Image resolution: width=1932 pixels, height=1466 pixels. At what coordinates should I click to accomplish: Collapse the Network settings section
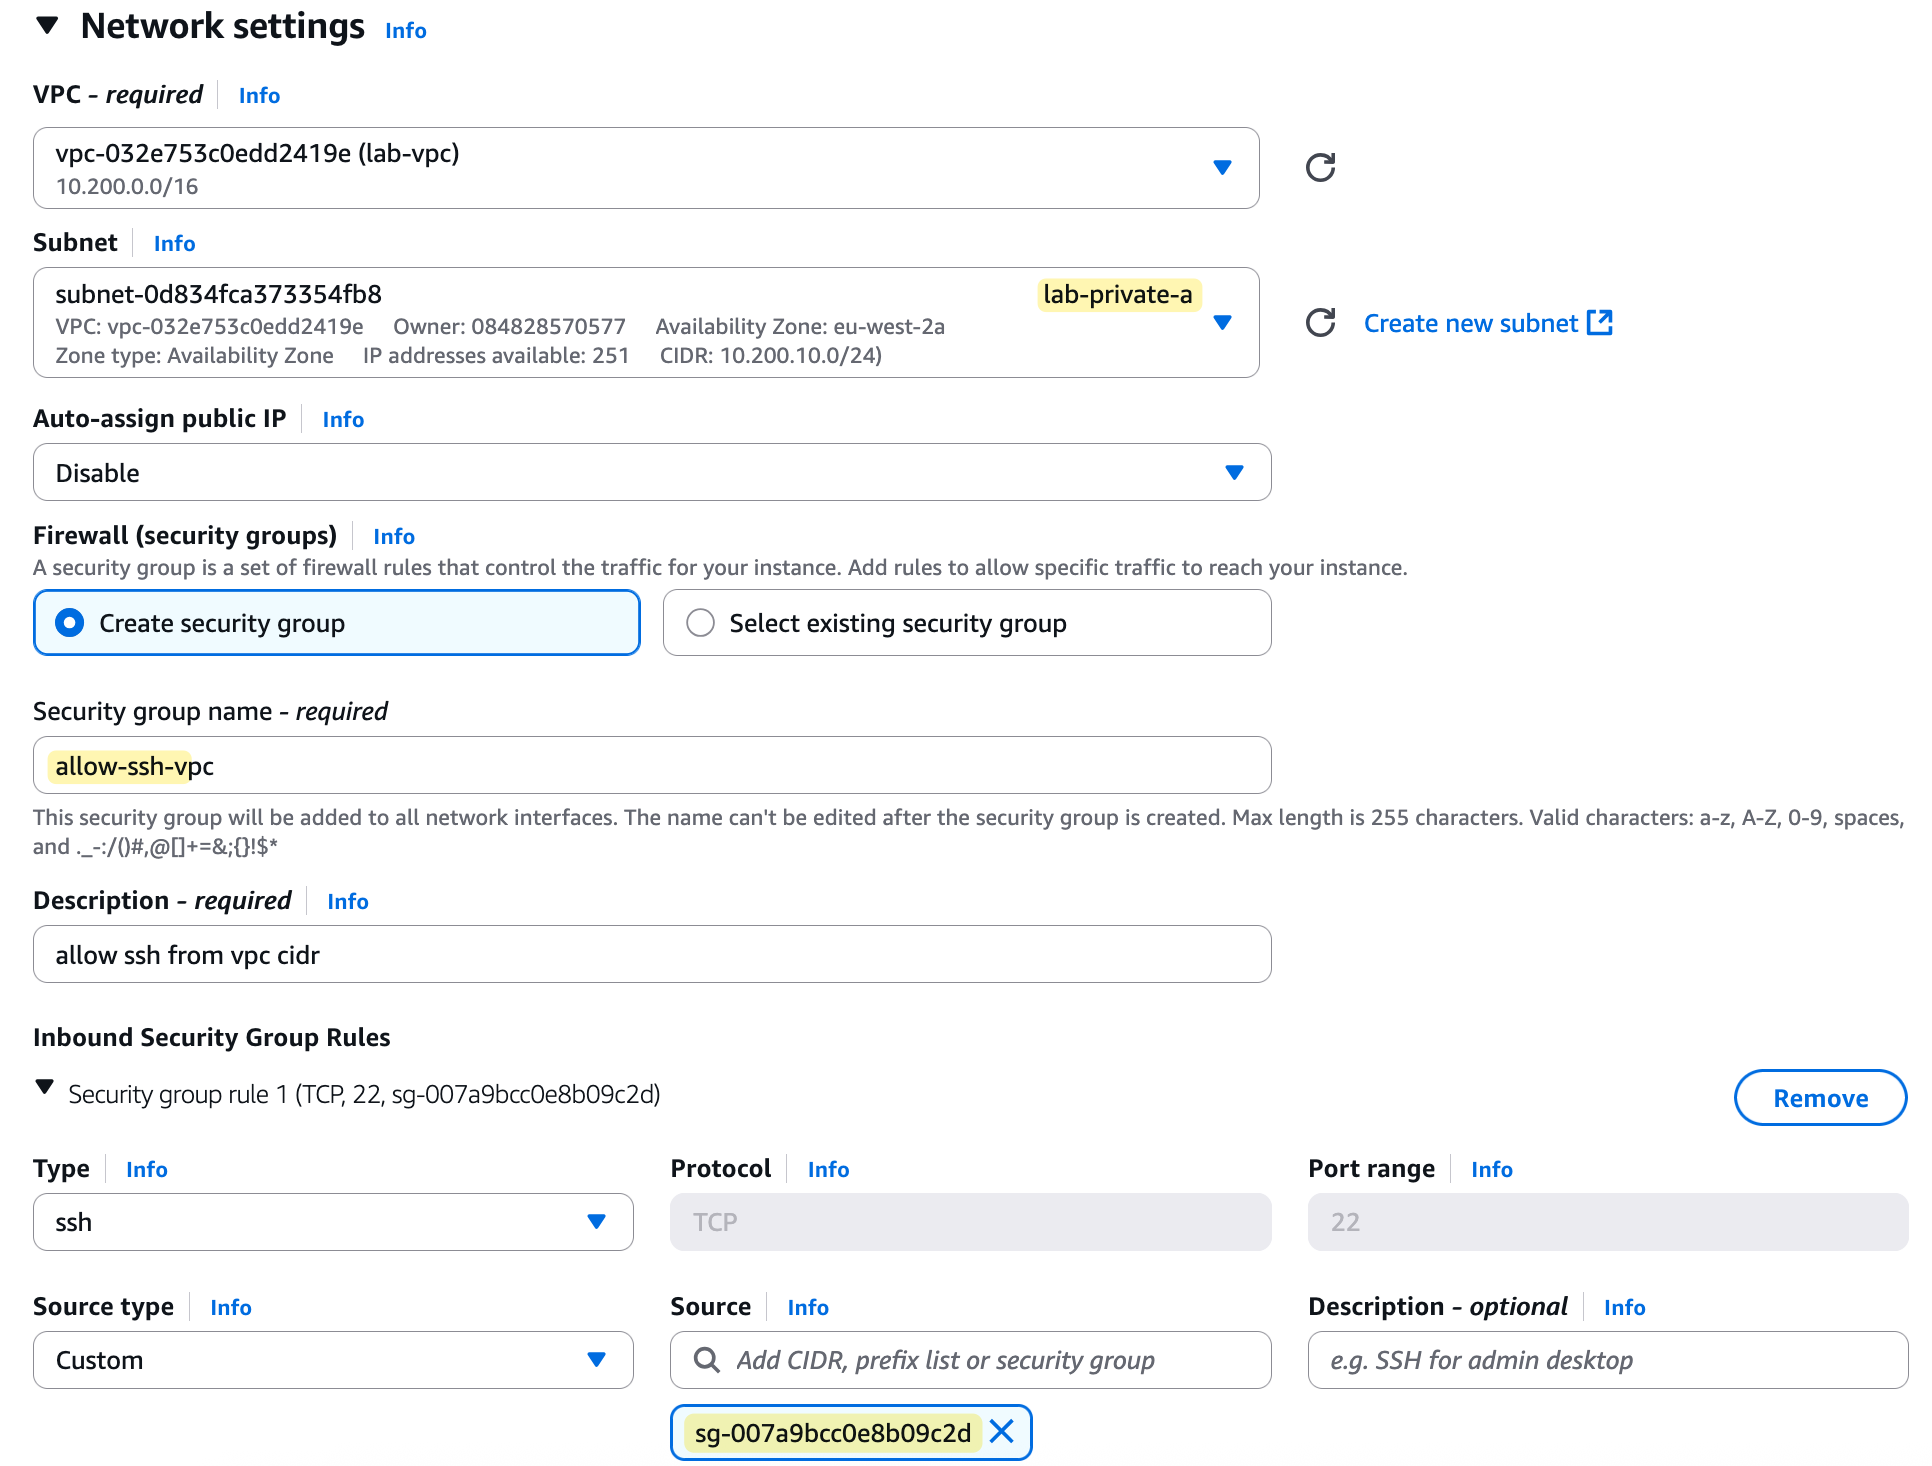[x=47, y=26]
